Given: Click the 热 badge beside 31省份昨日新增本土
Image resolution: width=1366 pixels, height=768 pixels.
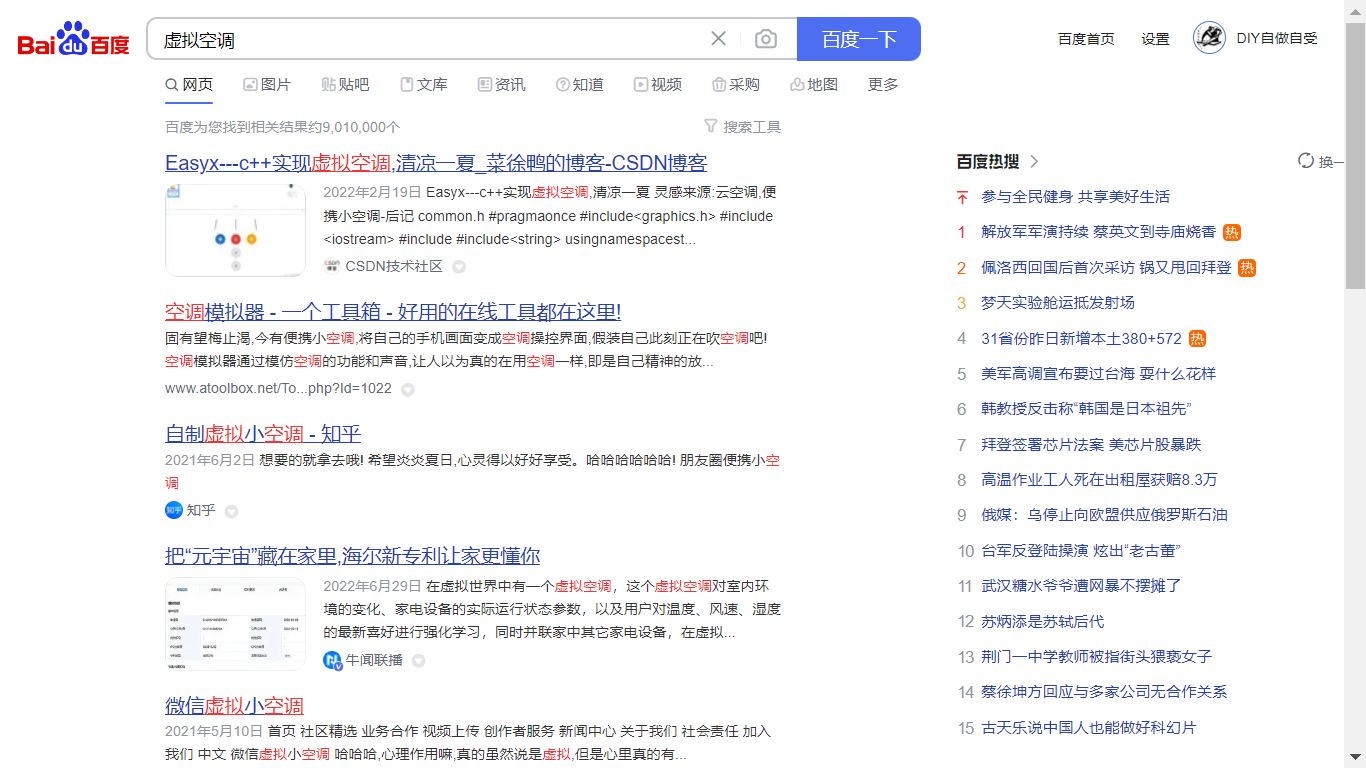Looking at the screenshot, I should tap(1197, 339).
